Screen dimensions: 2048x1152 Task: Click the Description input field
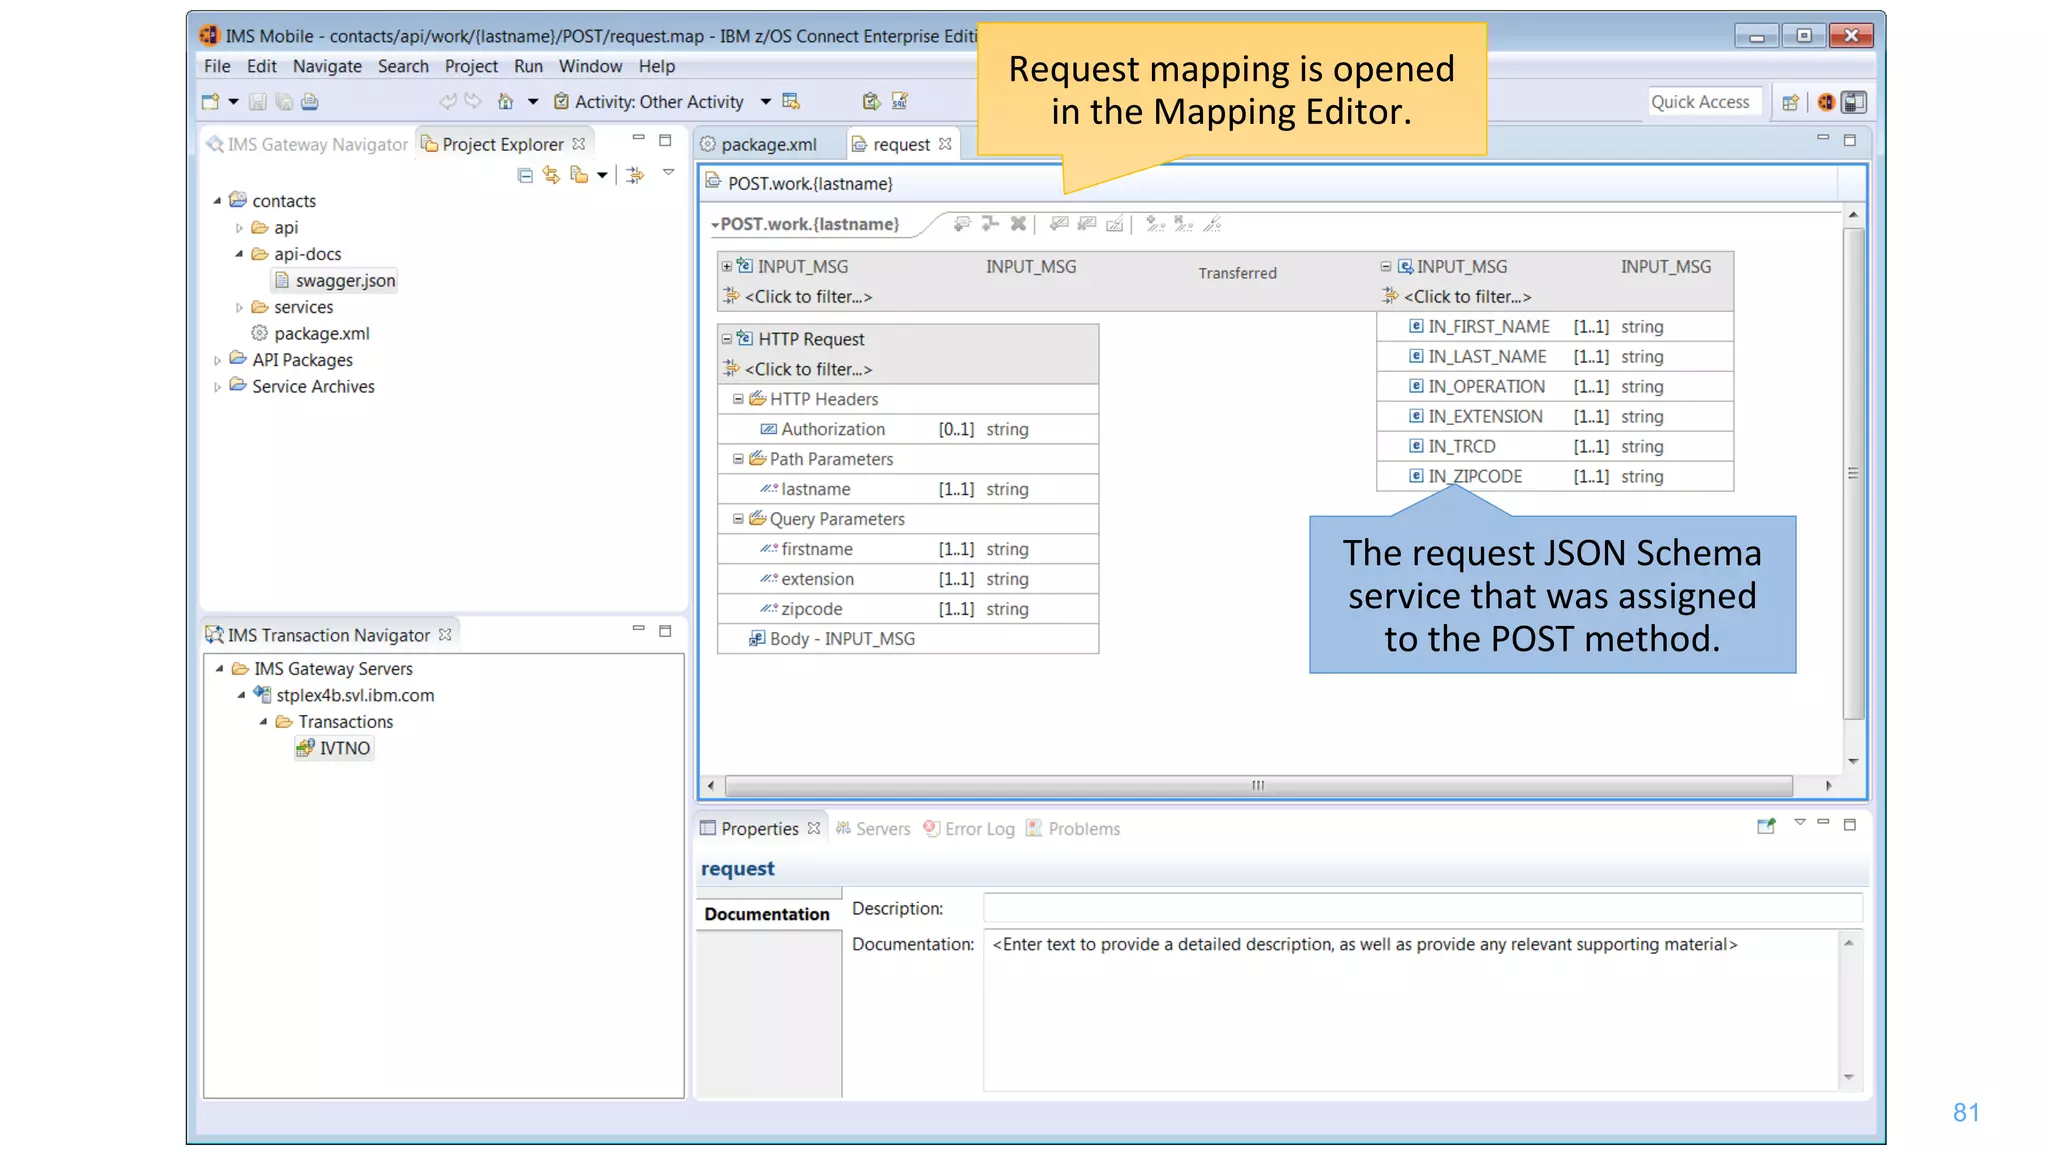(x=1422, y=908)
